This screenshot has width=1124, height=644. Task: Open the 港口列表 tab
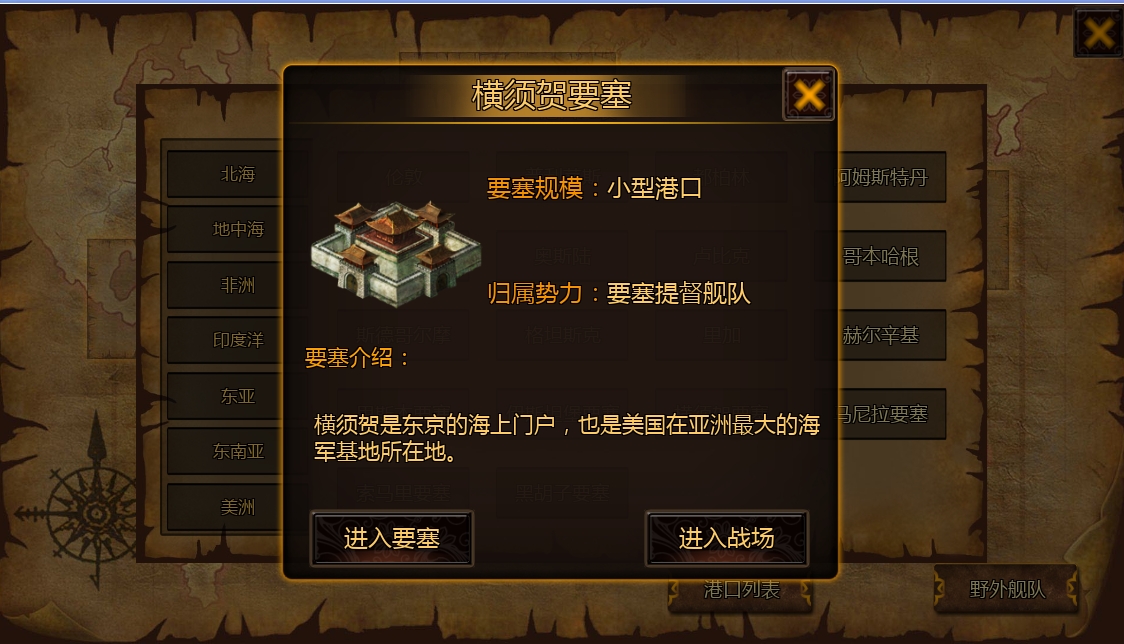(740, 591)
